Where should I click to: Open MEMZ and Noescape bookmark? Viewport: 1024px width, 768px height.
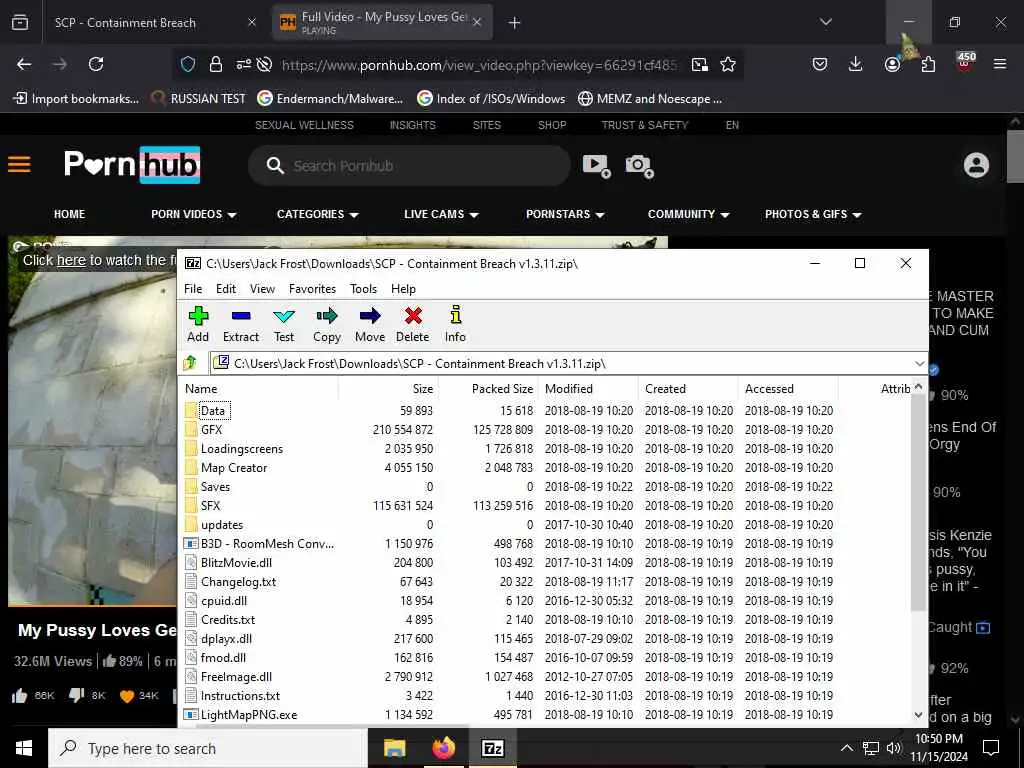pos(650,99)
